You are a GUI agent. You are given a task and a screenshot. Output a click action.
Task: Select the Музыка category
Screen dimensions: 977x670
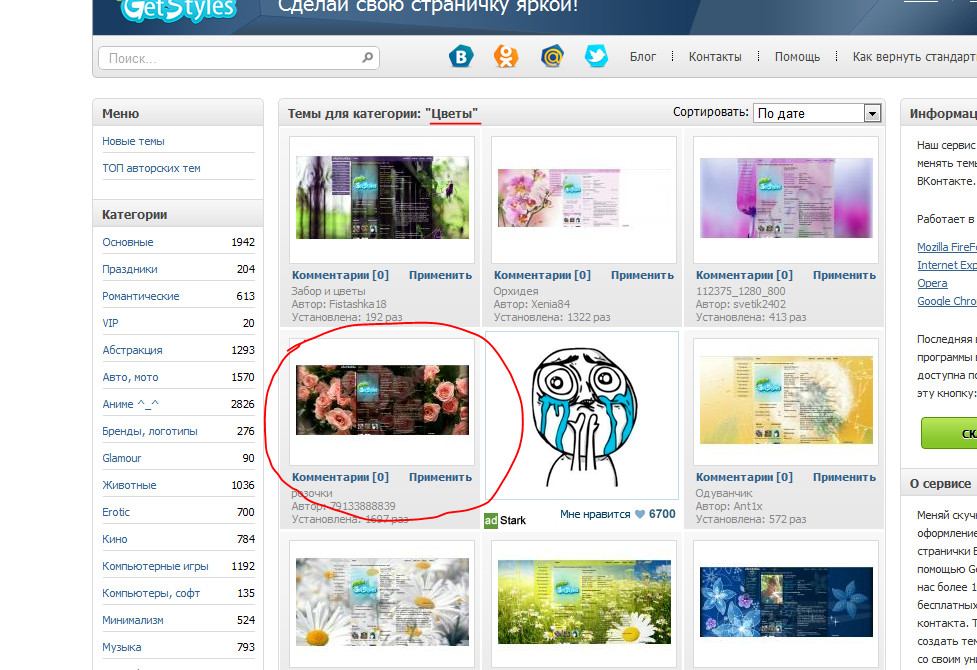click(x=122, y=648)
